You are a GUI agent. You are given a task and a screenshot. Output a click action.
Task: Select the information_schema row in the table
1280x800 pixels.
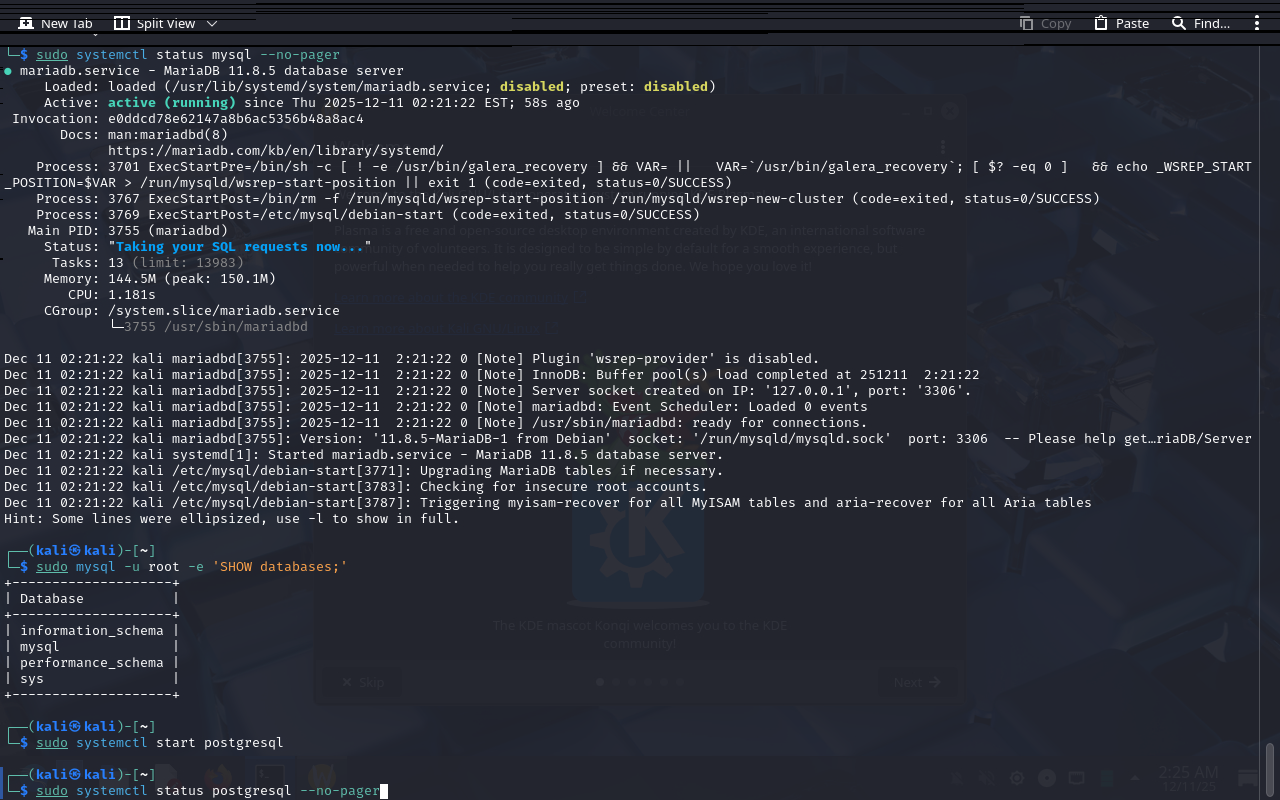tap(91, 630)
